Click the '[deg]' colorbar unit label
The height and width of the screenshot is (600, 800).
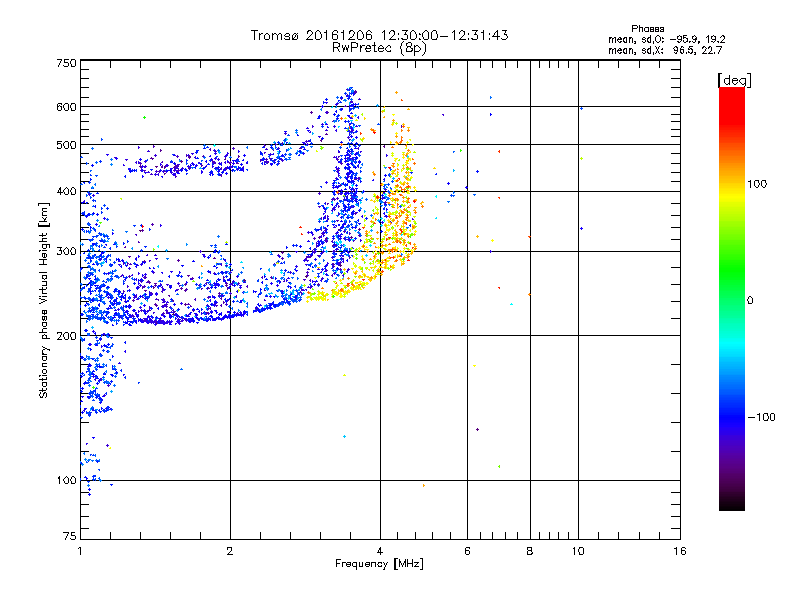click(734, 80)
